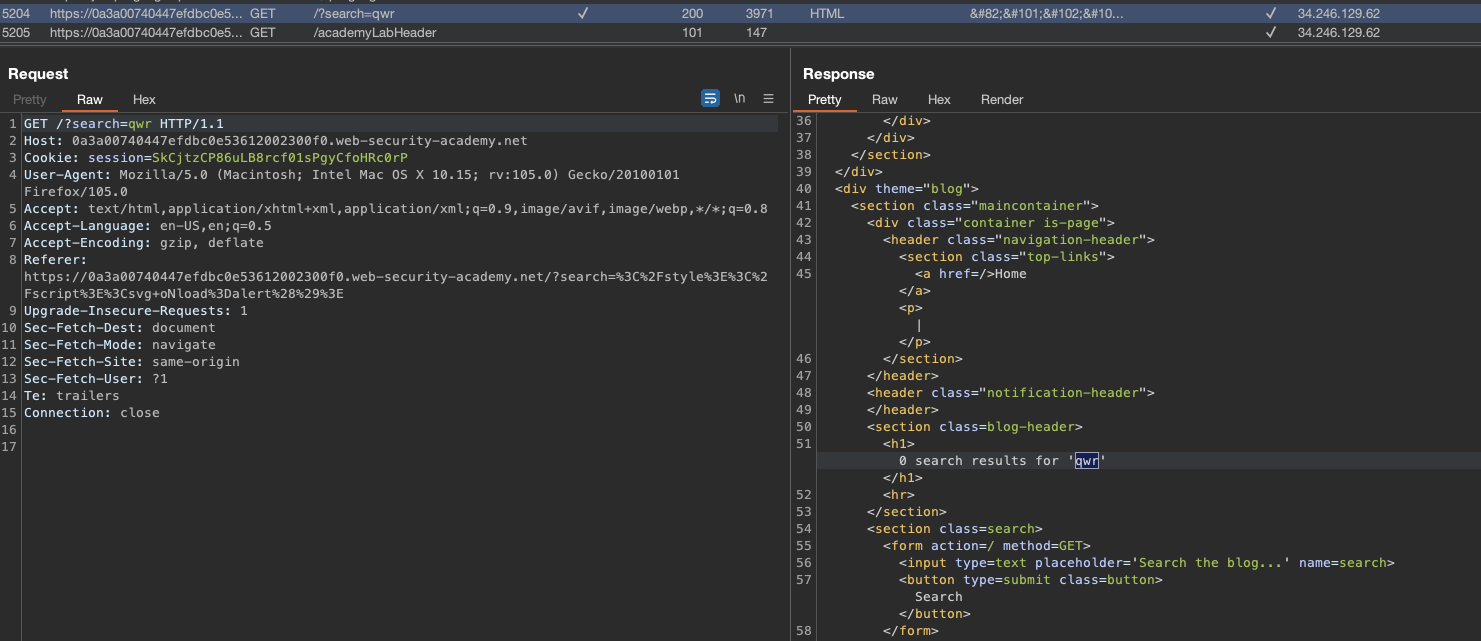Open the Request panel hamburger options menu
The height and width of the screenshot is (641, 1481).
pos(768,99)
